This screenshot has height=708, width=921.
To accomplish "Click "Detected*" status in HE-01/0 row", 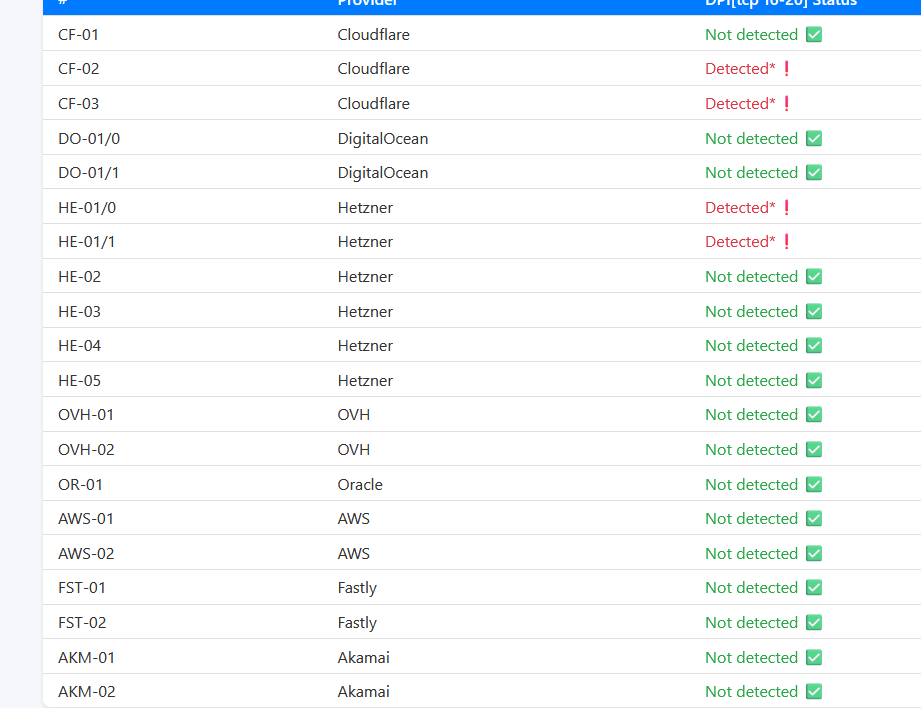I will click(740, 207).
